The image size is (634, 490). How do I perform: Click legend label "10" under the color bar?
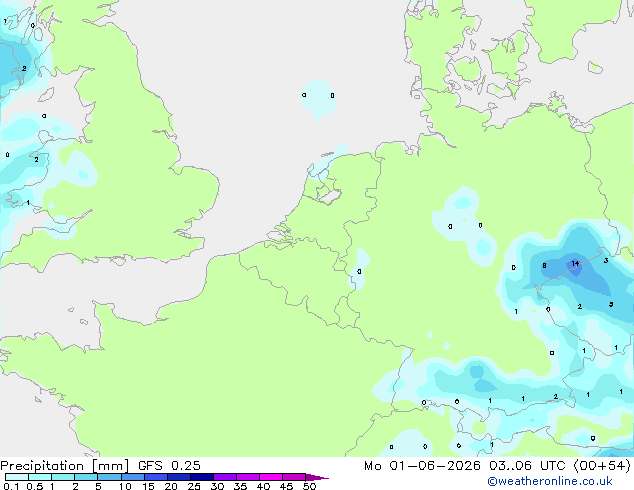125,486
